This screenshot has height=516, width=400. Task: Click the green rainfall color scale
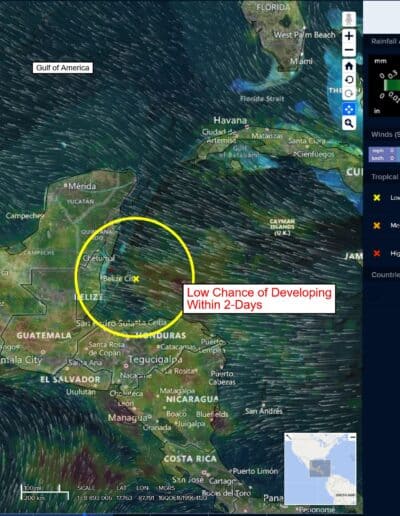(392, 85)
